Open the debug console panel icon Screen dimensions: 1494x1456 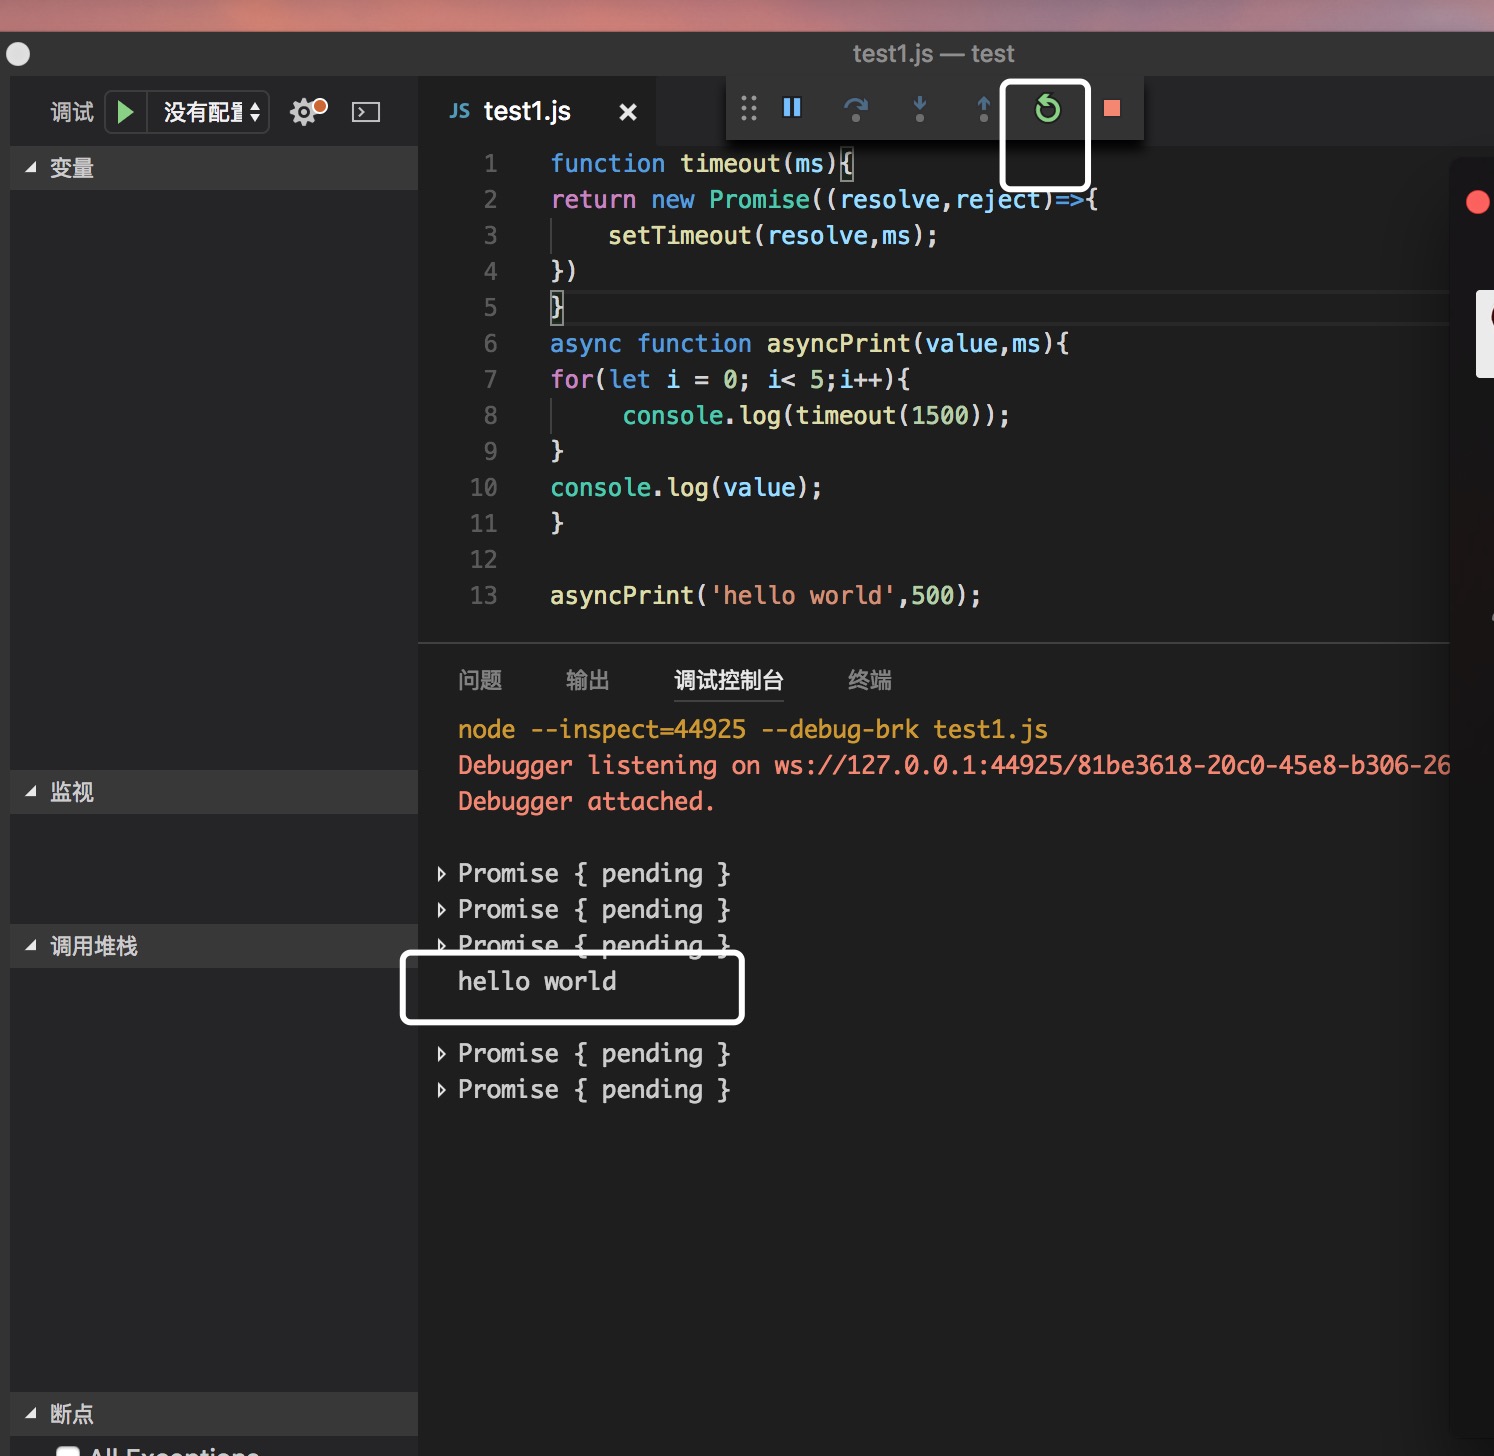365,112
